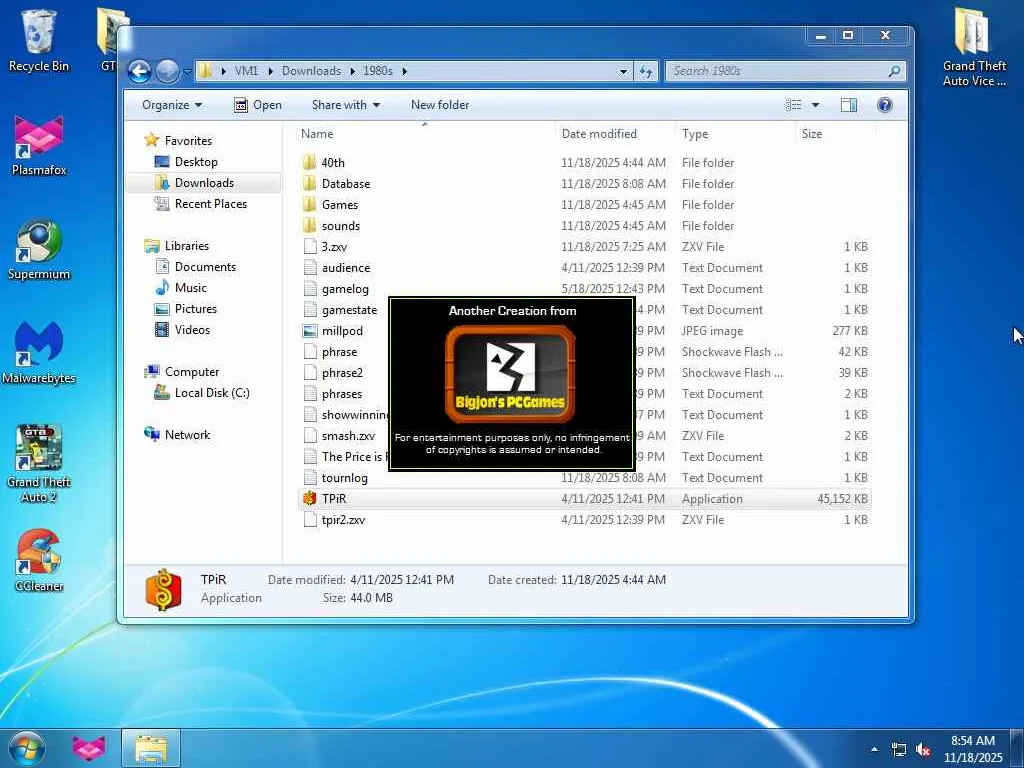
Task: Click the Explorer Forward arrow
Action: pyautogui.click(x=167, y=71)
